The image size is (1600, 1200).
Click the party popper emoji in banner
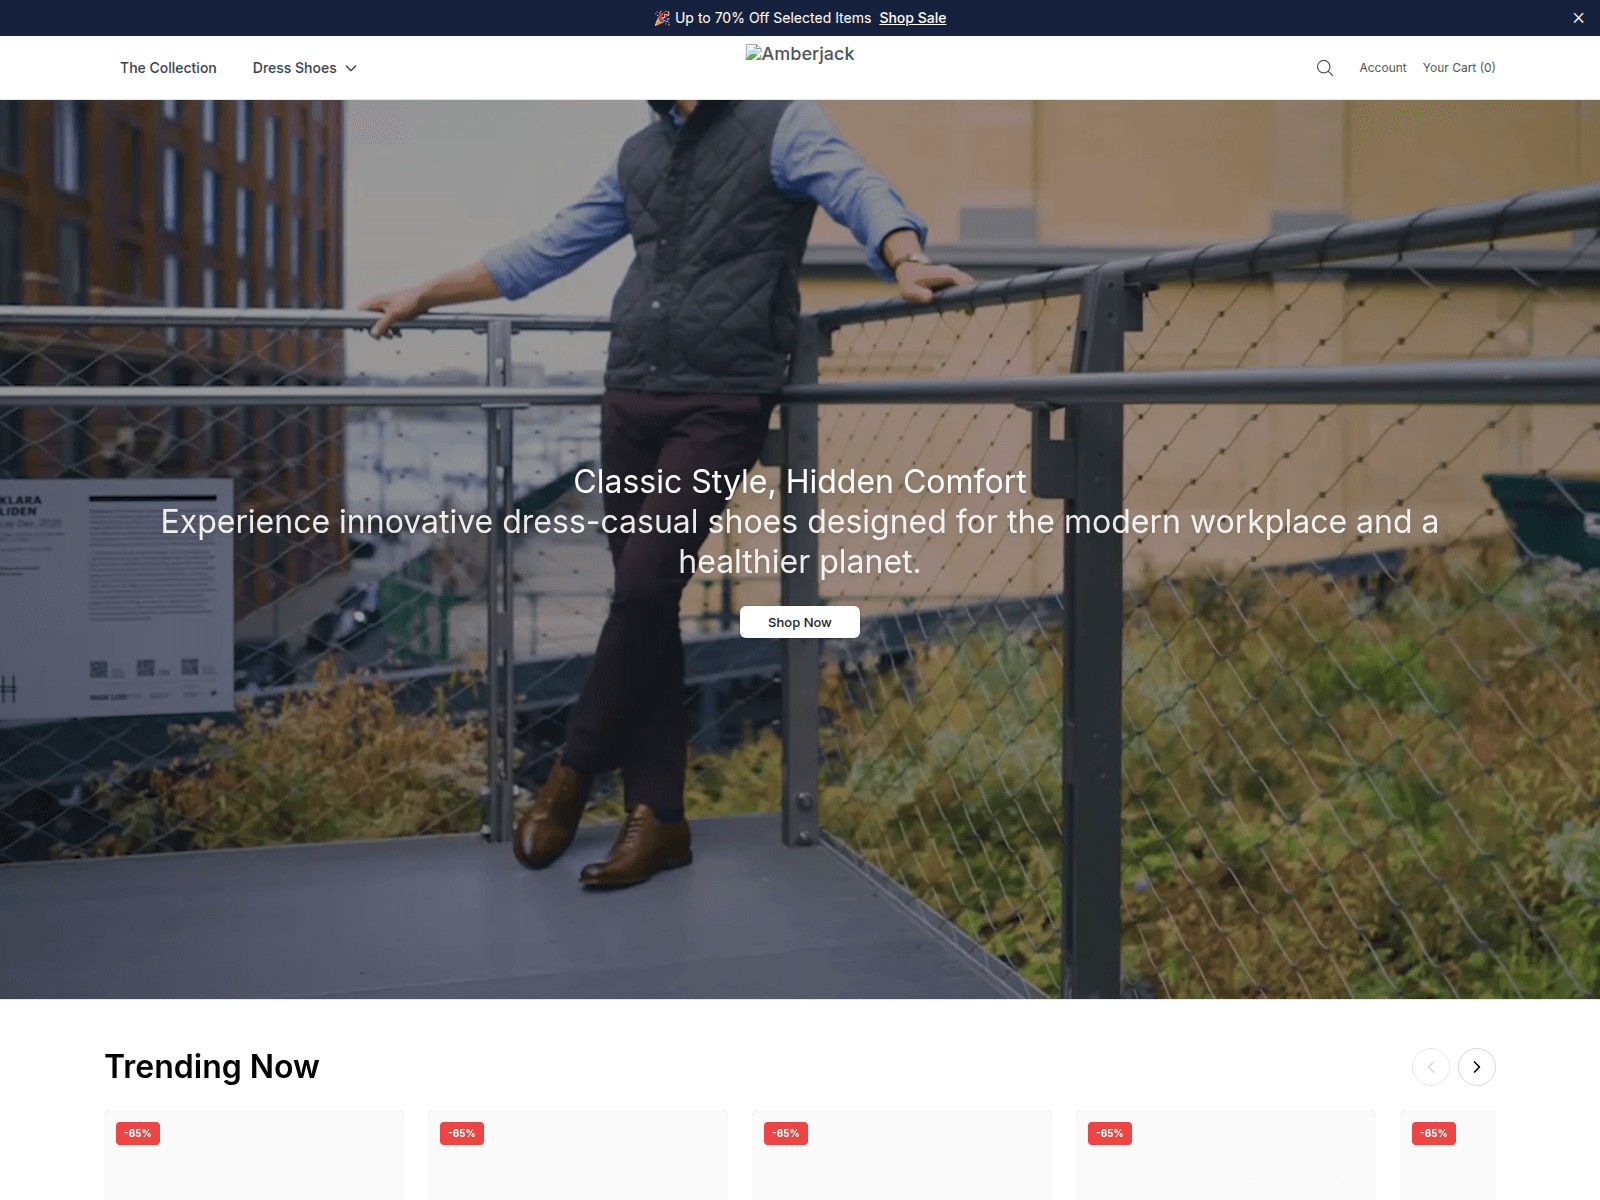[662, 18]
